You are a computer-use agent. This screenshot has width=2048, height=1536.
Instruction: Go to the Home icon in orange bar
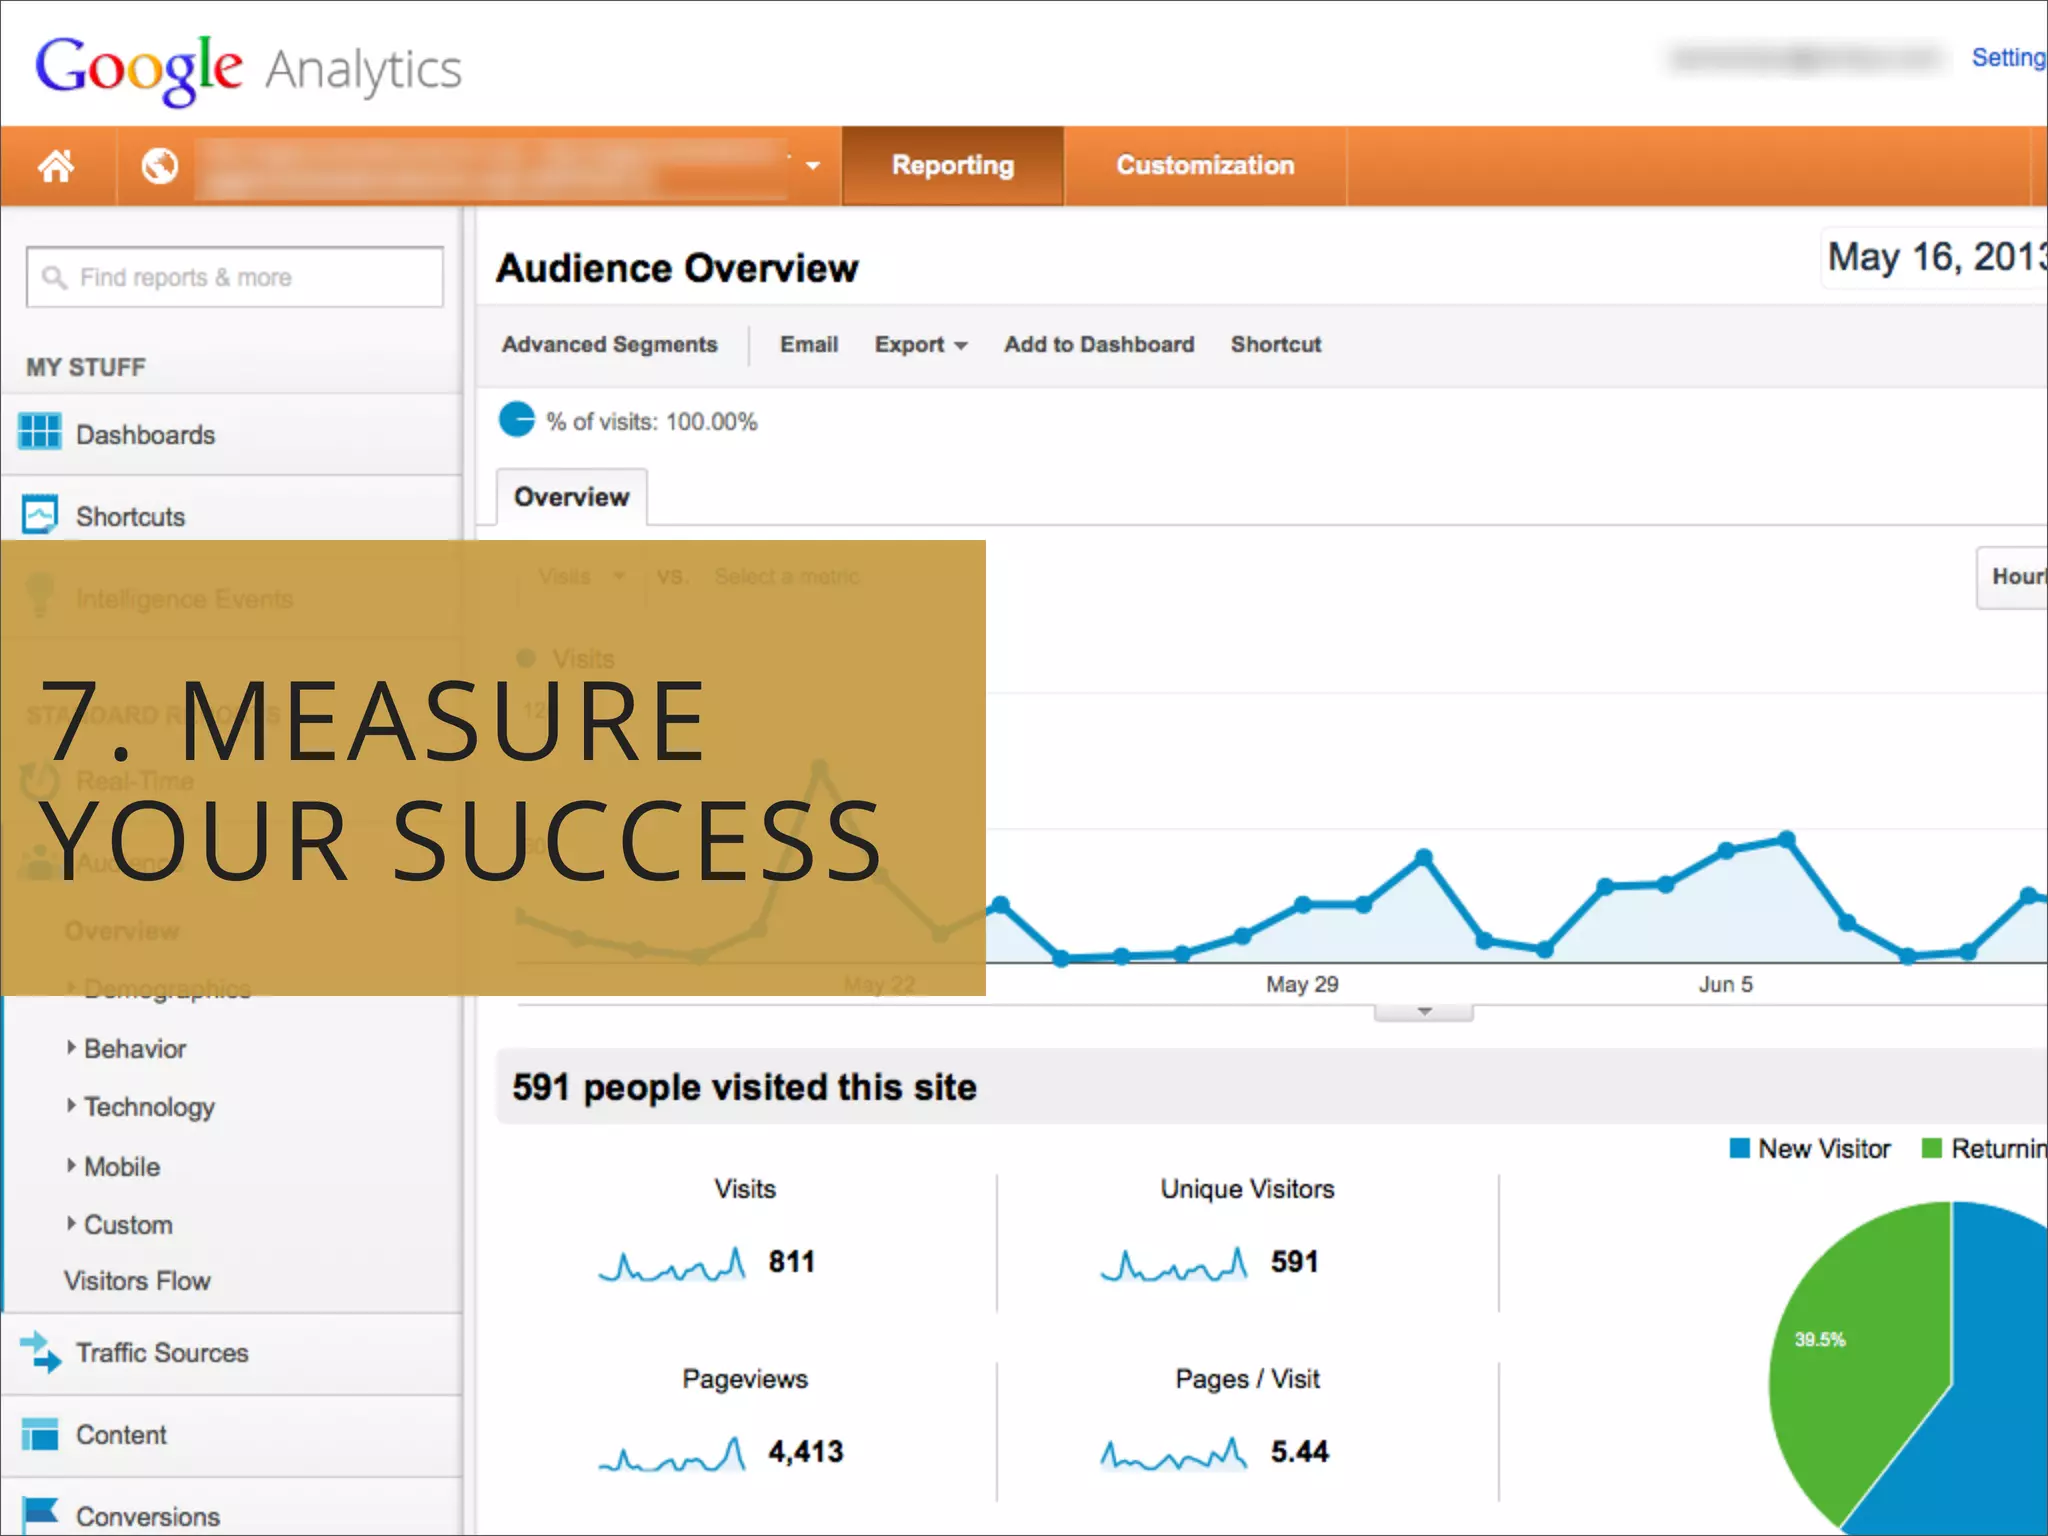coord(56,165)
